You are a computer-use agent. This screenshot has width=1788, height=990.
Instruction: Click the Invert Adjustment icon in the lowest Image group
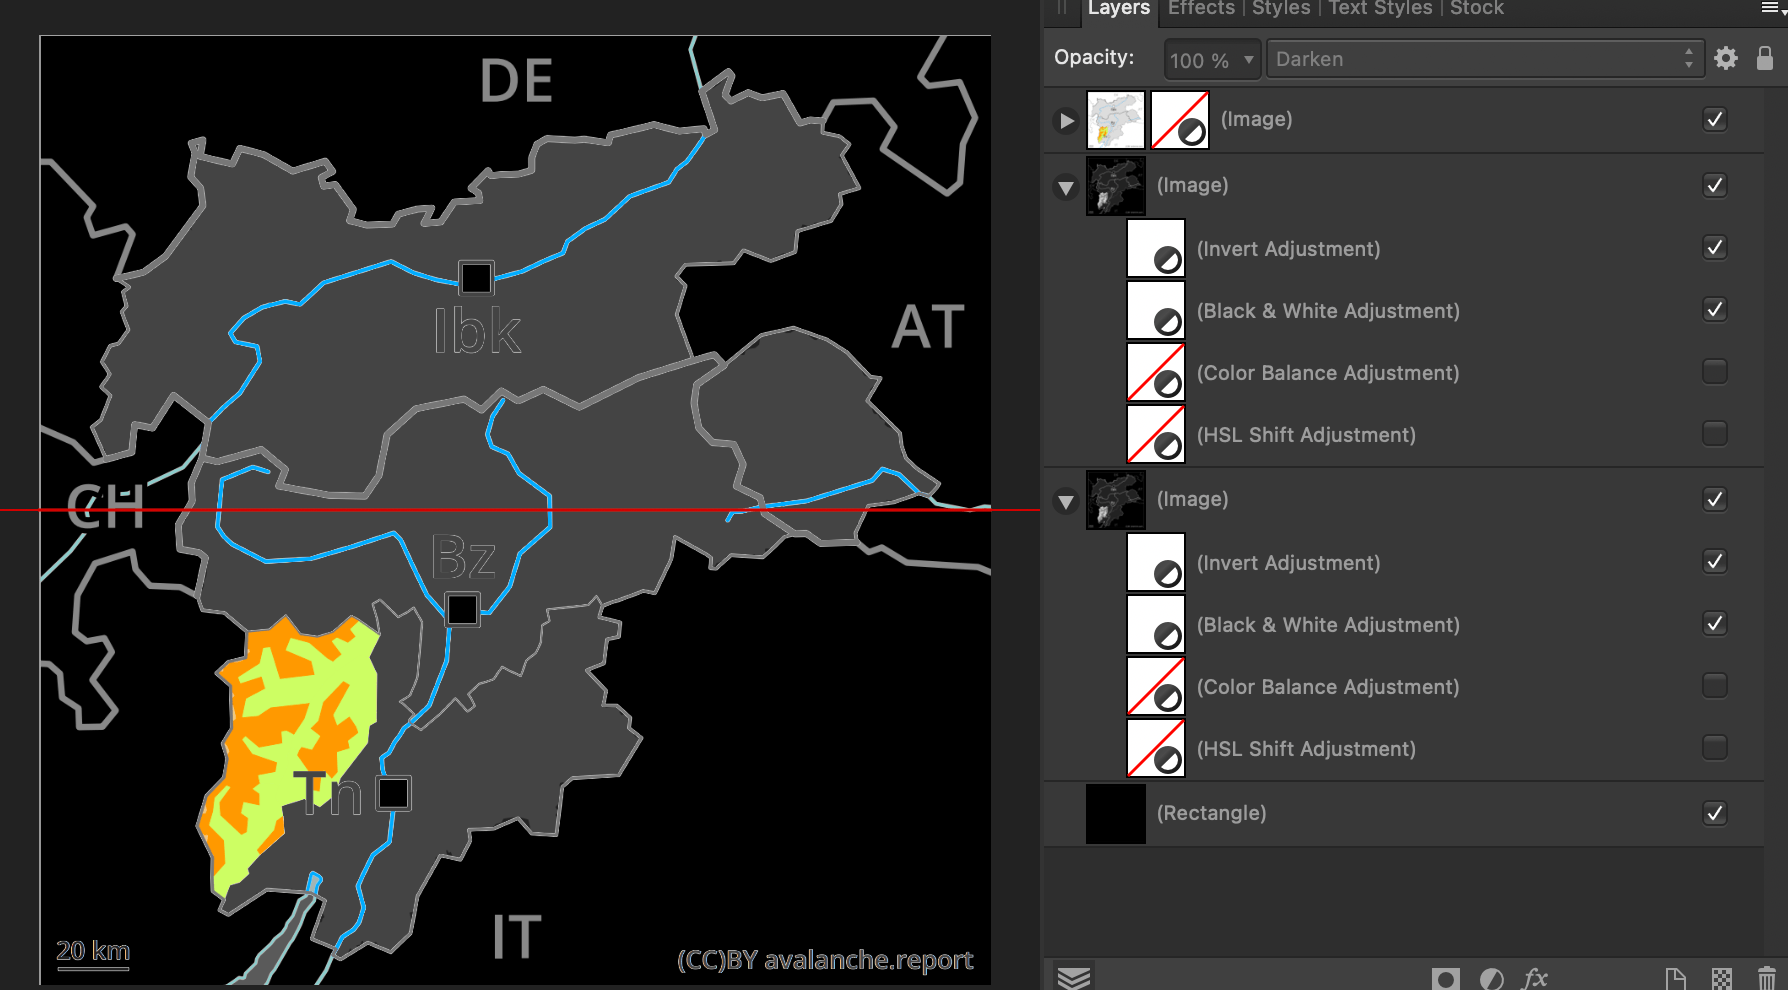tap(1156, 562)
